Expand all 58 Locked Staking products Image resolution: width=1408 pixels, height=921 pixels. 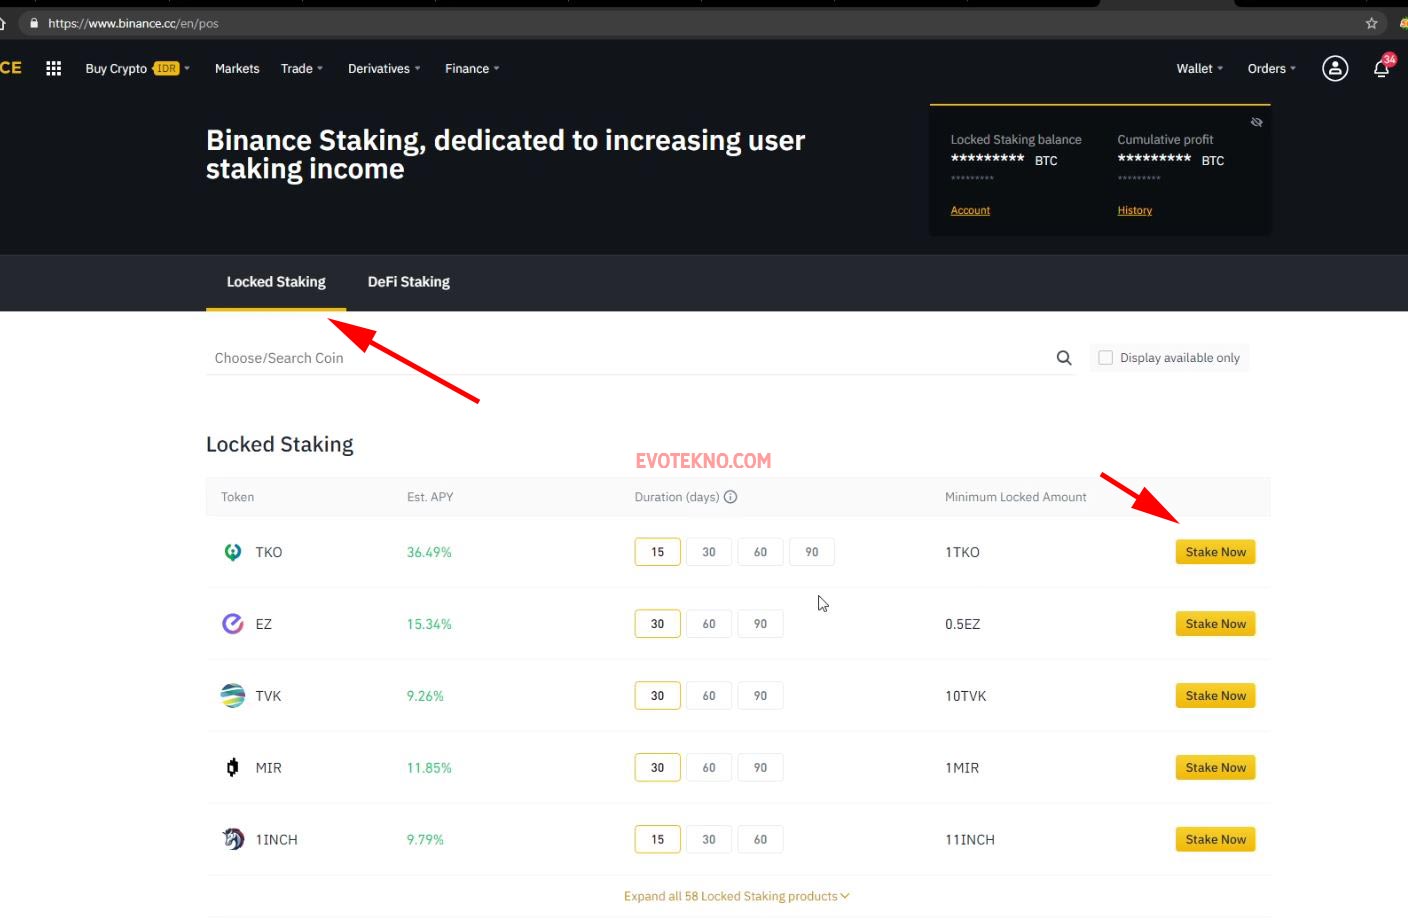coord(737,896)
